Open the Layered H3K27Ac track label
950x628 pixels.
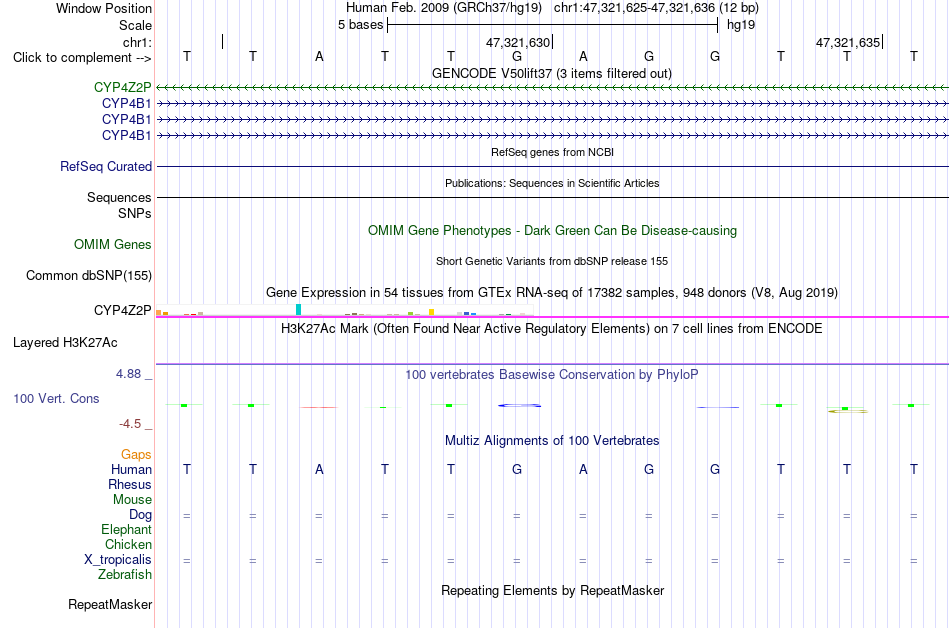pos(65,343)
